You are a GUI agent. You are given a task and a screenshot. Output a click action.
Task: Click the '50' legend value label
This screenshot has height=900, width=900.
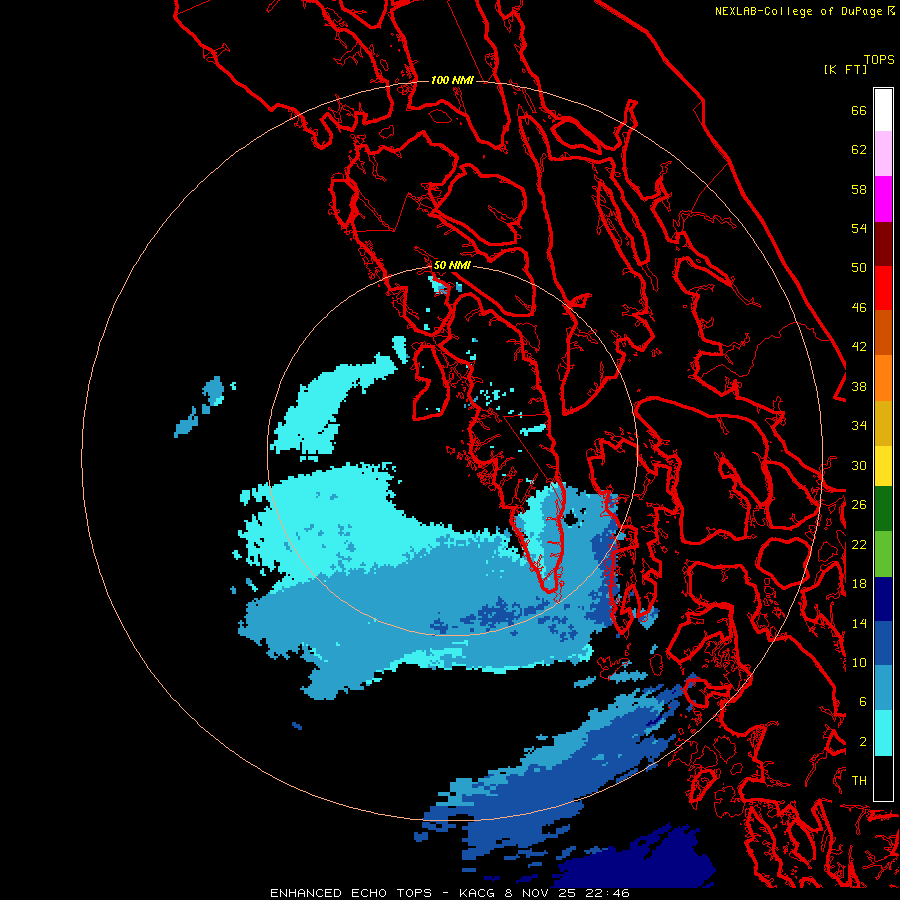click(x=859, y=268)
